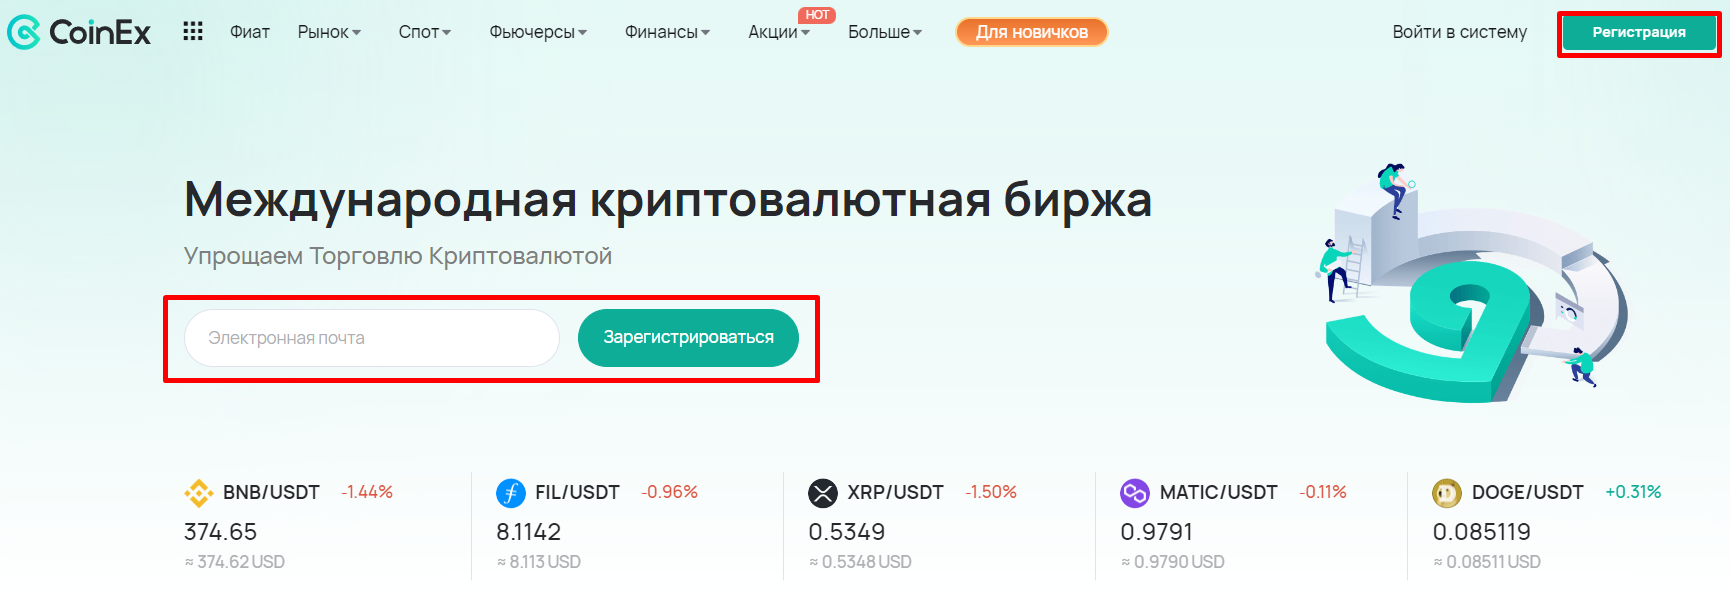Screen dimensions: 1730x594
Task: Expand the Больше dropdown
Action: tap(884, 31)
